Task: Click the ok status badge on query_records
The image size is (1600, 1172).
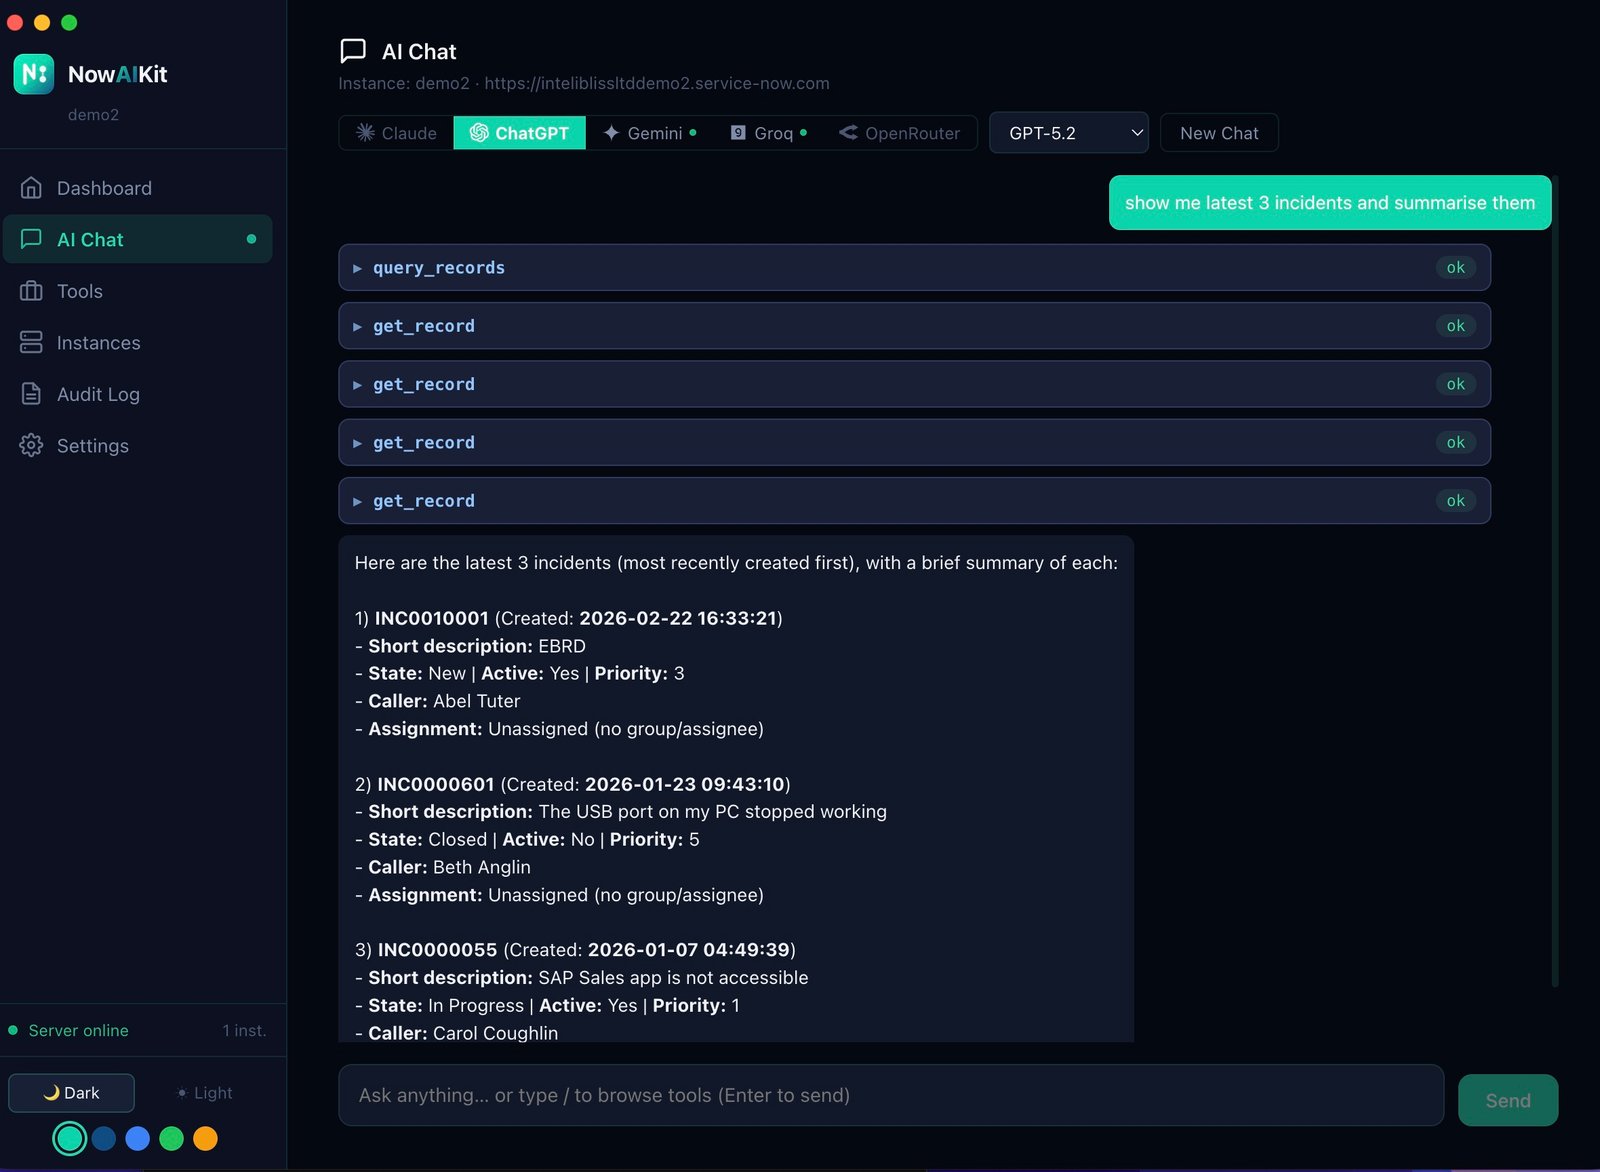Action: pyautogui.click(x=1456, y=267)
